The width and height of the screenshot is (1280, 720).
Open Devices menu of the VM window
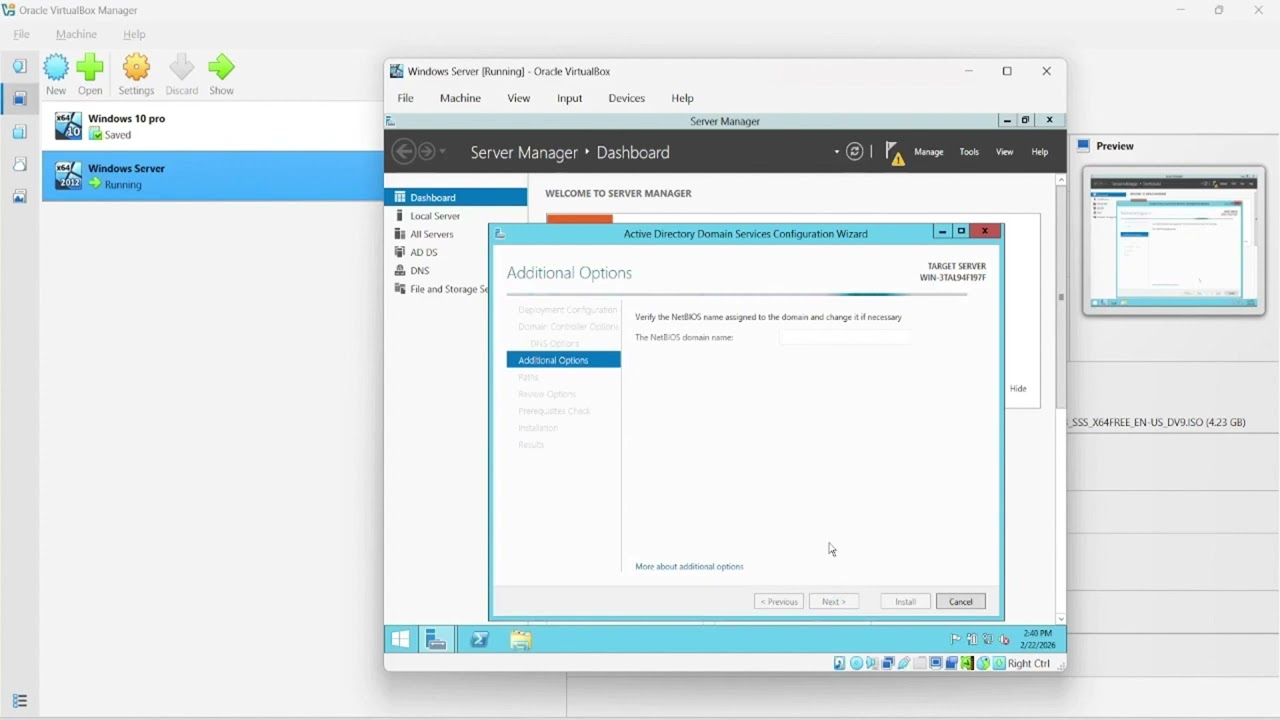pyautogui.click(x=627, y=98)
